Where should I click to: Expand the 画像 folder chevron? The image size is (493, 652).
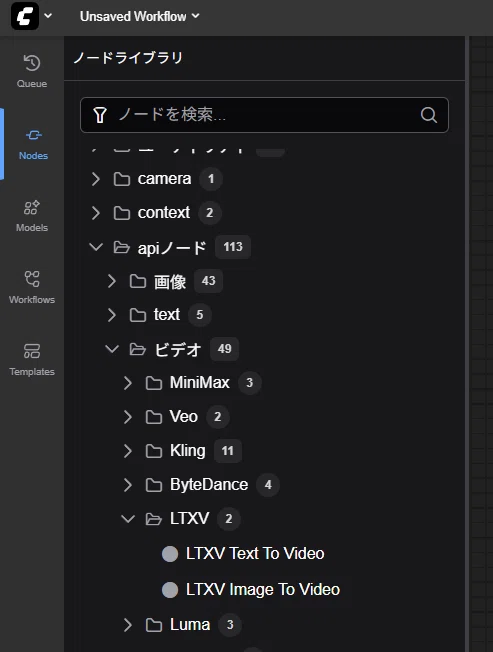111,281
